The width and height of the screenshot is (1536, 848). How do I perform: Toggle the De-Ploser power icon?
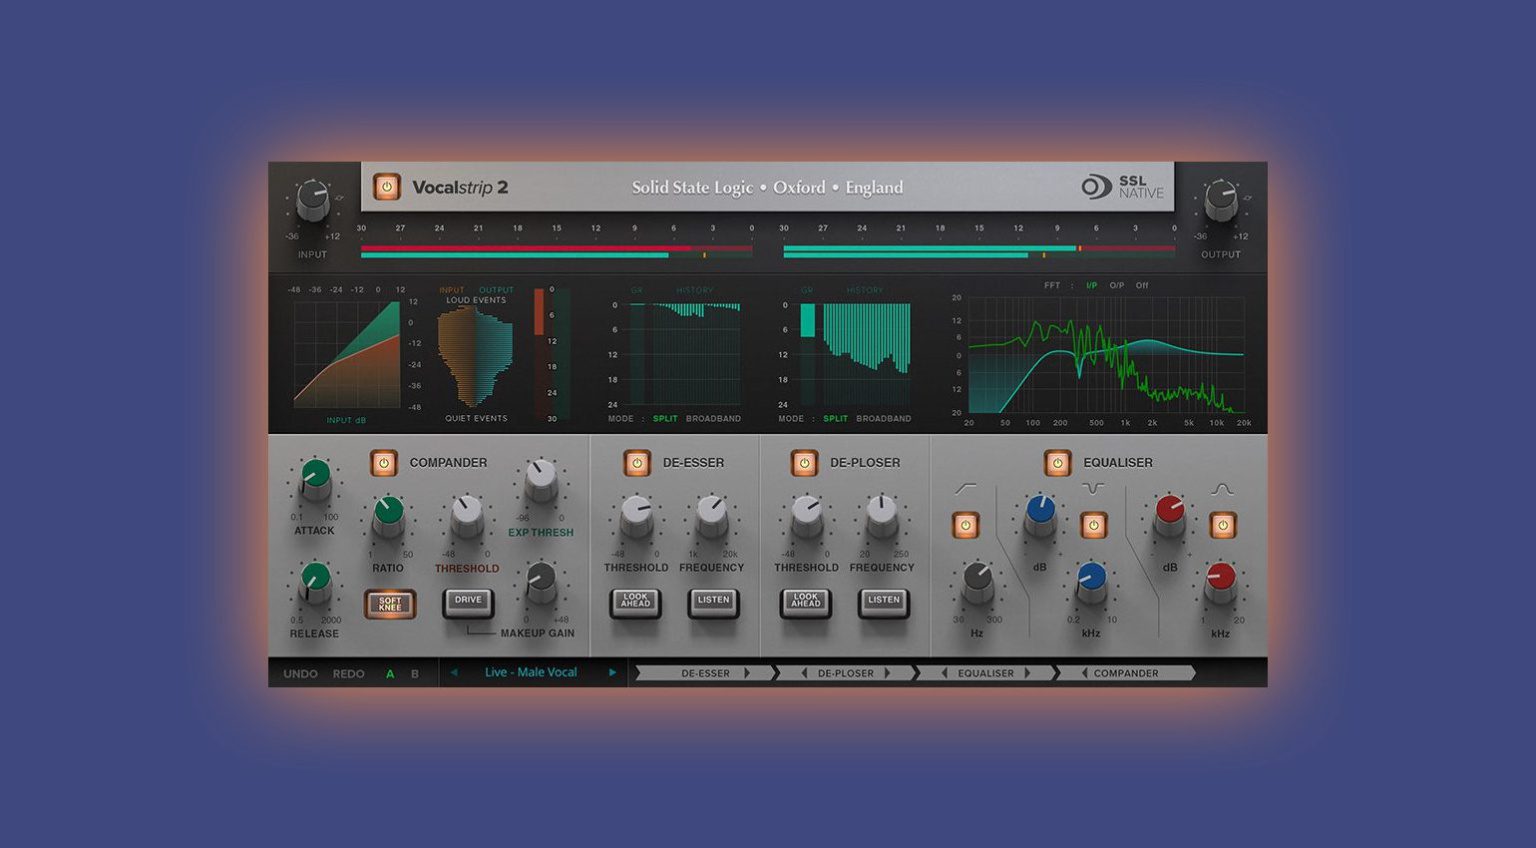806,462
